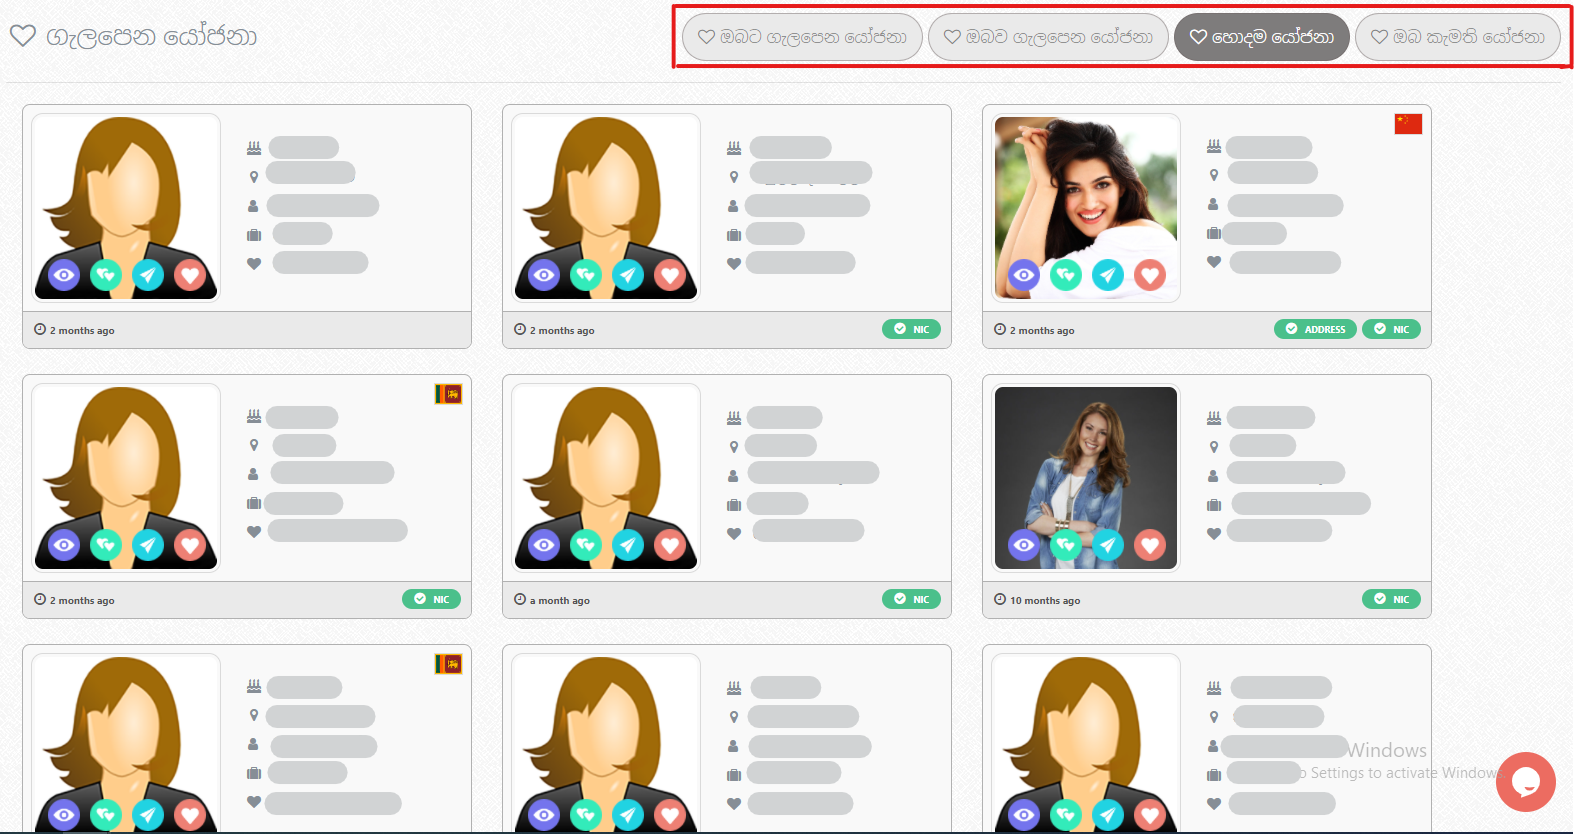The image size is (1574, 834).
Task: Switch to the හොඳම යෝජනා tab
Action: 1262,37
